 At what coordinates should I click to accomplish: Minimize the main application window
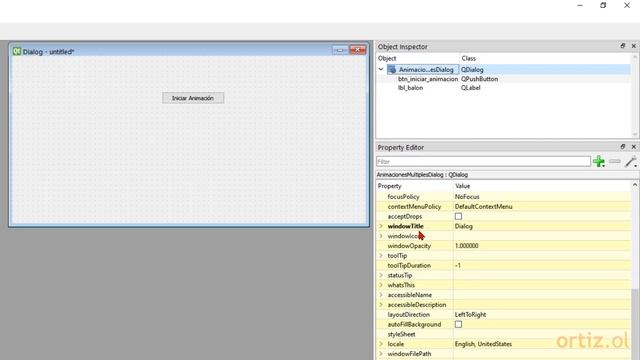point(580,5)
